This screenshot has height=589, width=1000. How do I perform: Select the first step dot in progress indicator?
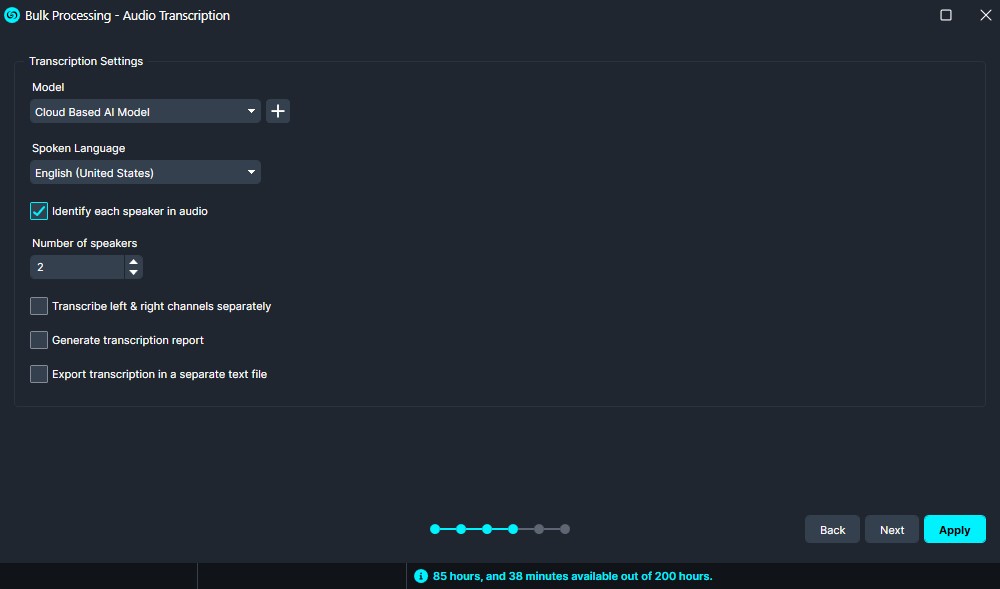point(434,529)
